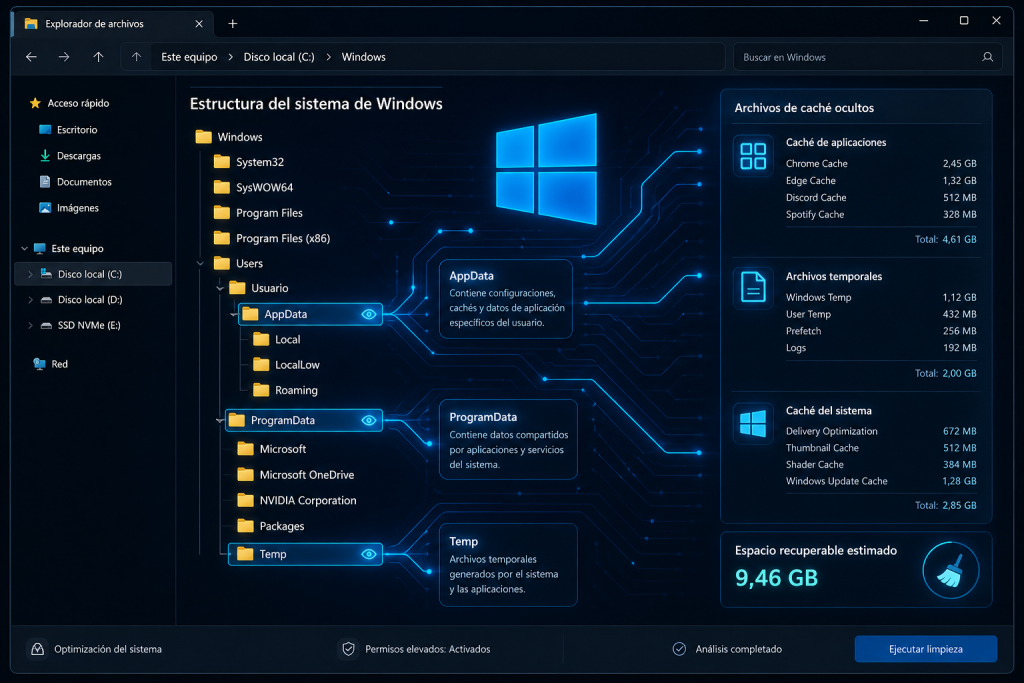Click the Descargas download arrow icon
The height and width of the screenshot is (683, 1024).
[x=45, y=155]
